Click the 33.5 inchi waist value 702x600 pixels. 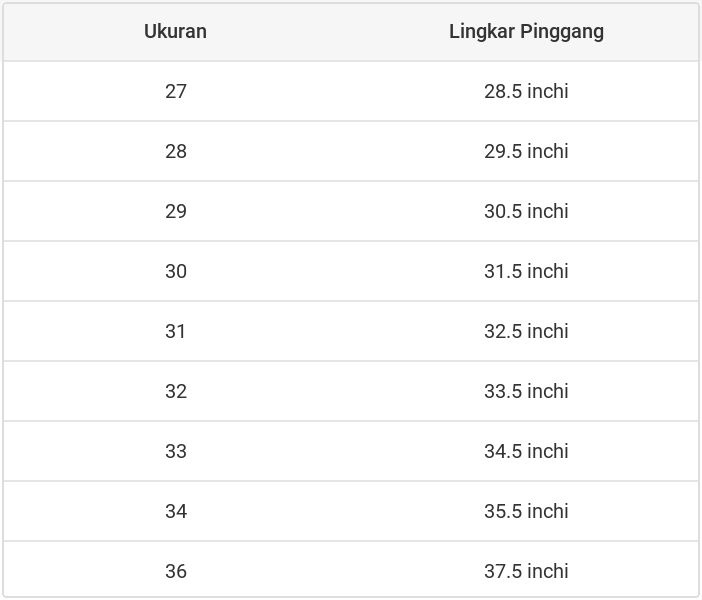click(526, 391)
